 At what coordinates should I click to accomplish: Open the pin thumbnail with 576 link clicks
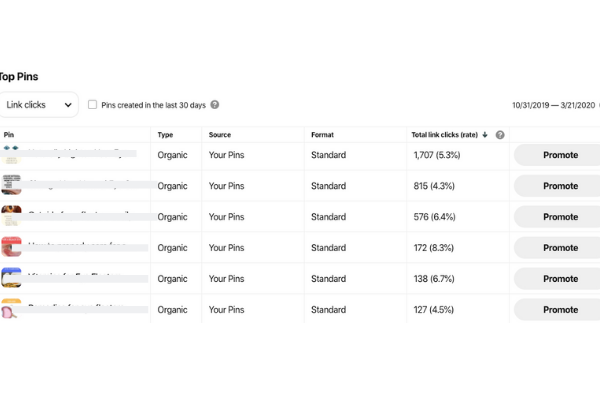pos(12,216)
